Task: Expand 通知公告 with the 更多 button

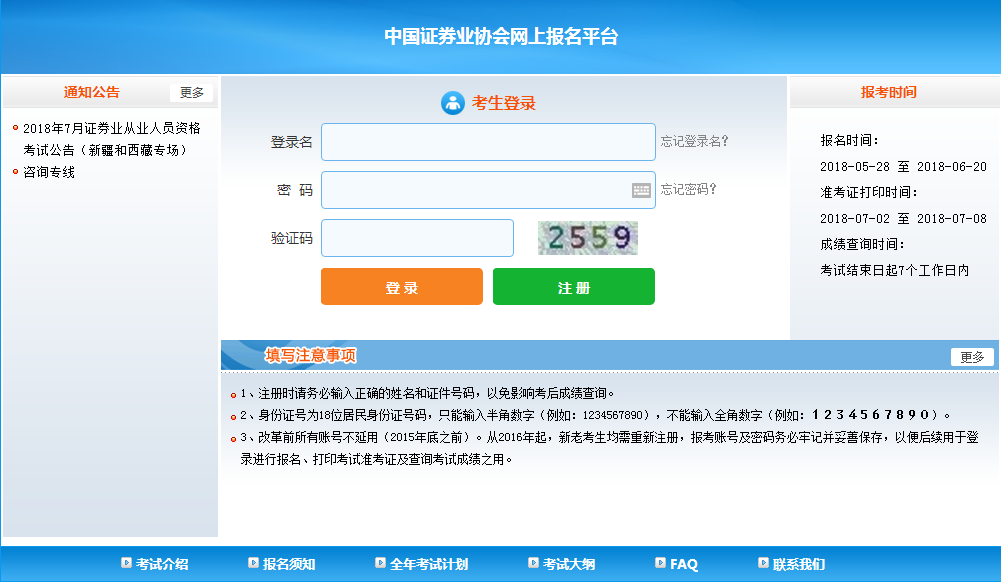Action: pyautogui.click(x=191, y=91)
